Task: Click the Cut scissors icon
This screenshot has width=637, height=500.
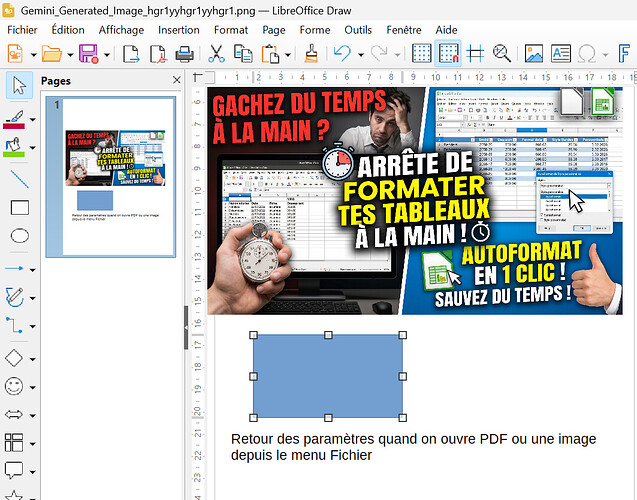Action: point(216,54)
